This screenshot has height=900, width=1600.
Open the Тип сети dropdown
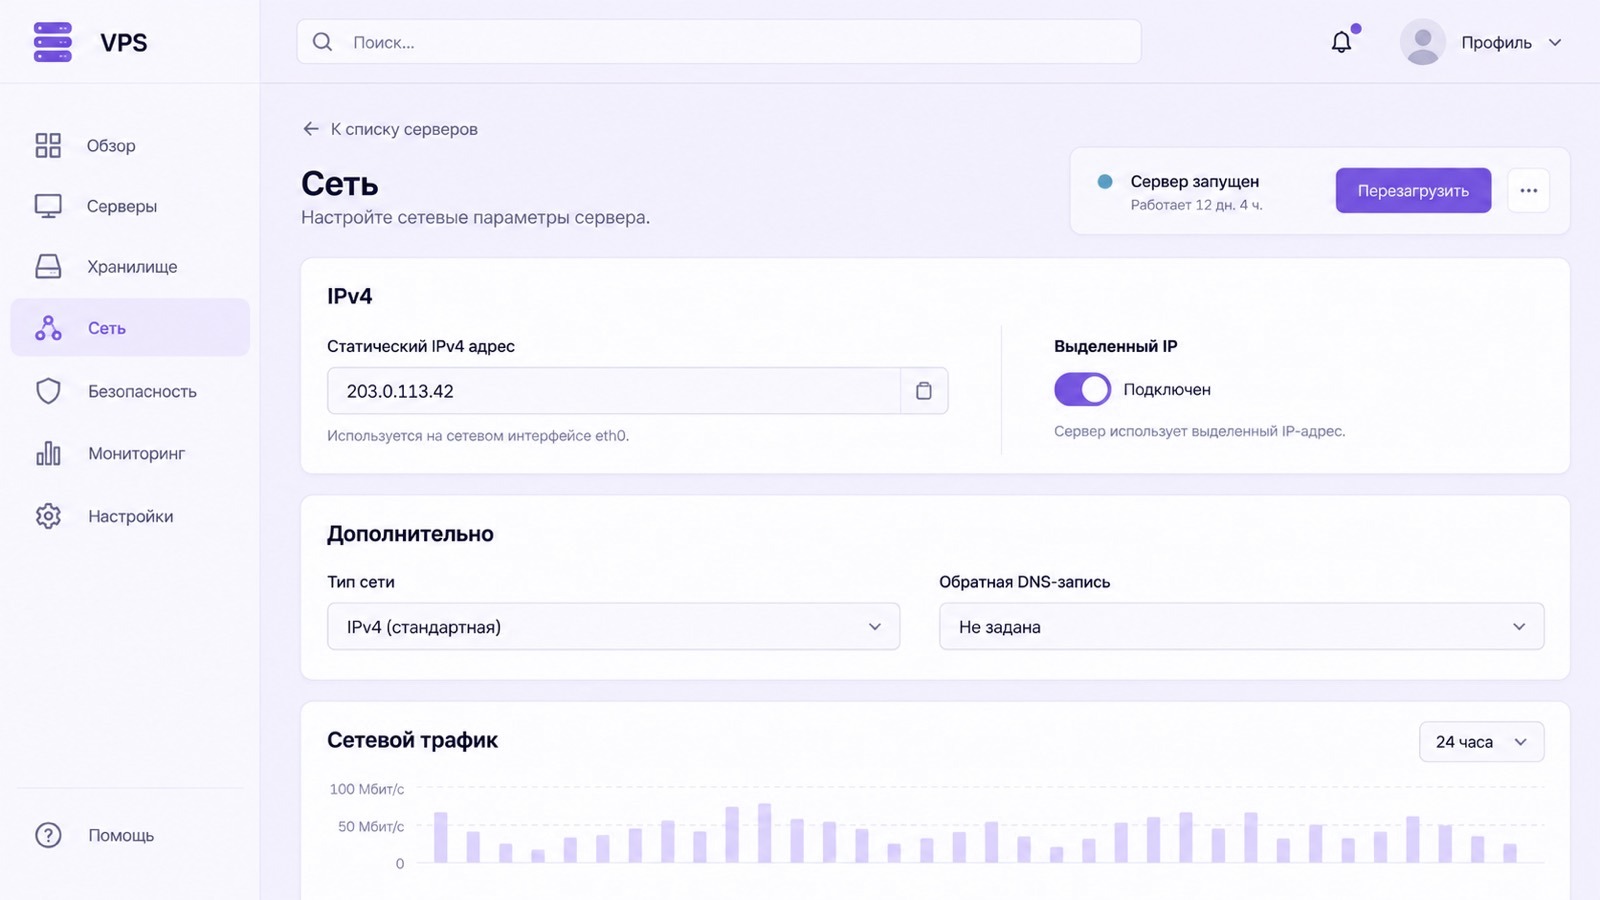(613, 627)
